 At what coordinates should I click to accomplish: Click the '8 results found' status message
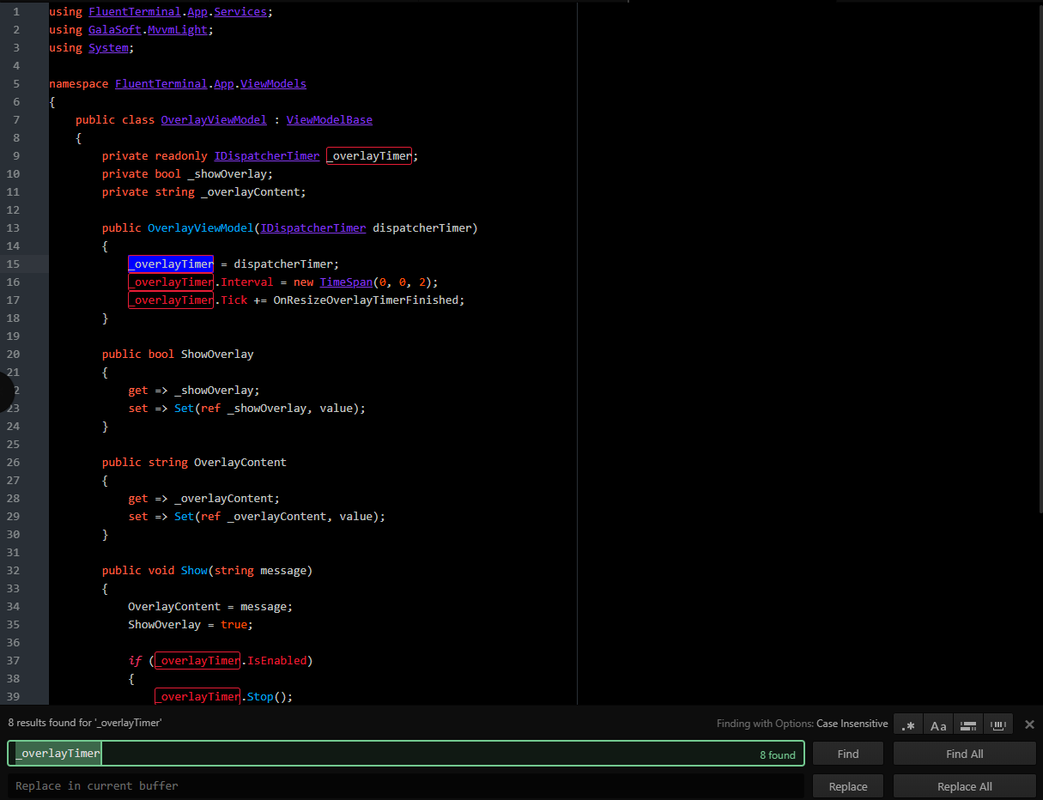point(84,722)
